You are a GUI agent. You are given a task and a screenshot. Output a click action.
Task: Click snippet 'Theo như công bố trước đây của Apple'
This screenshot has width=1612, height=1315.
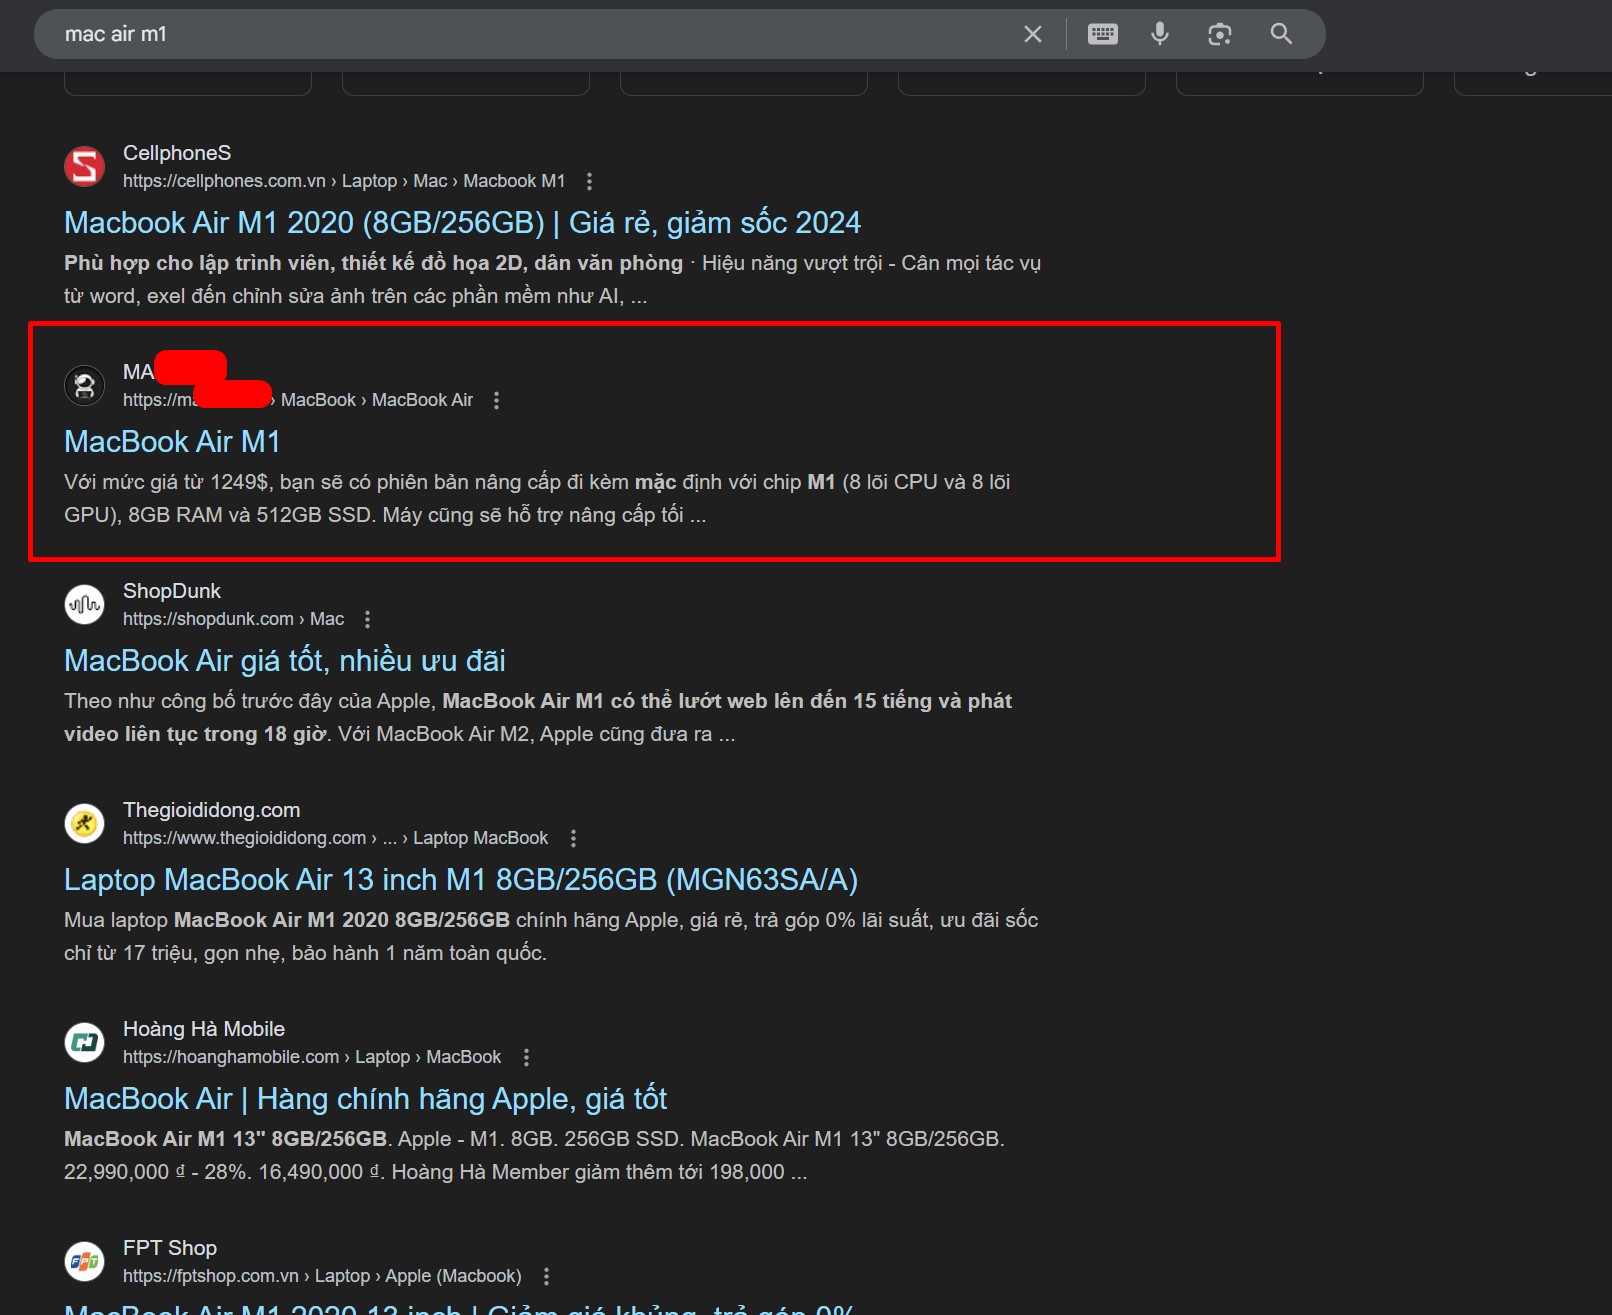click(x=249, y=701)
